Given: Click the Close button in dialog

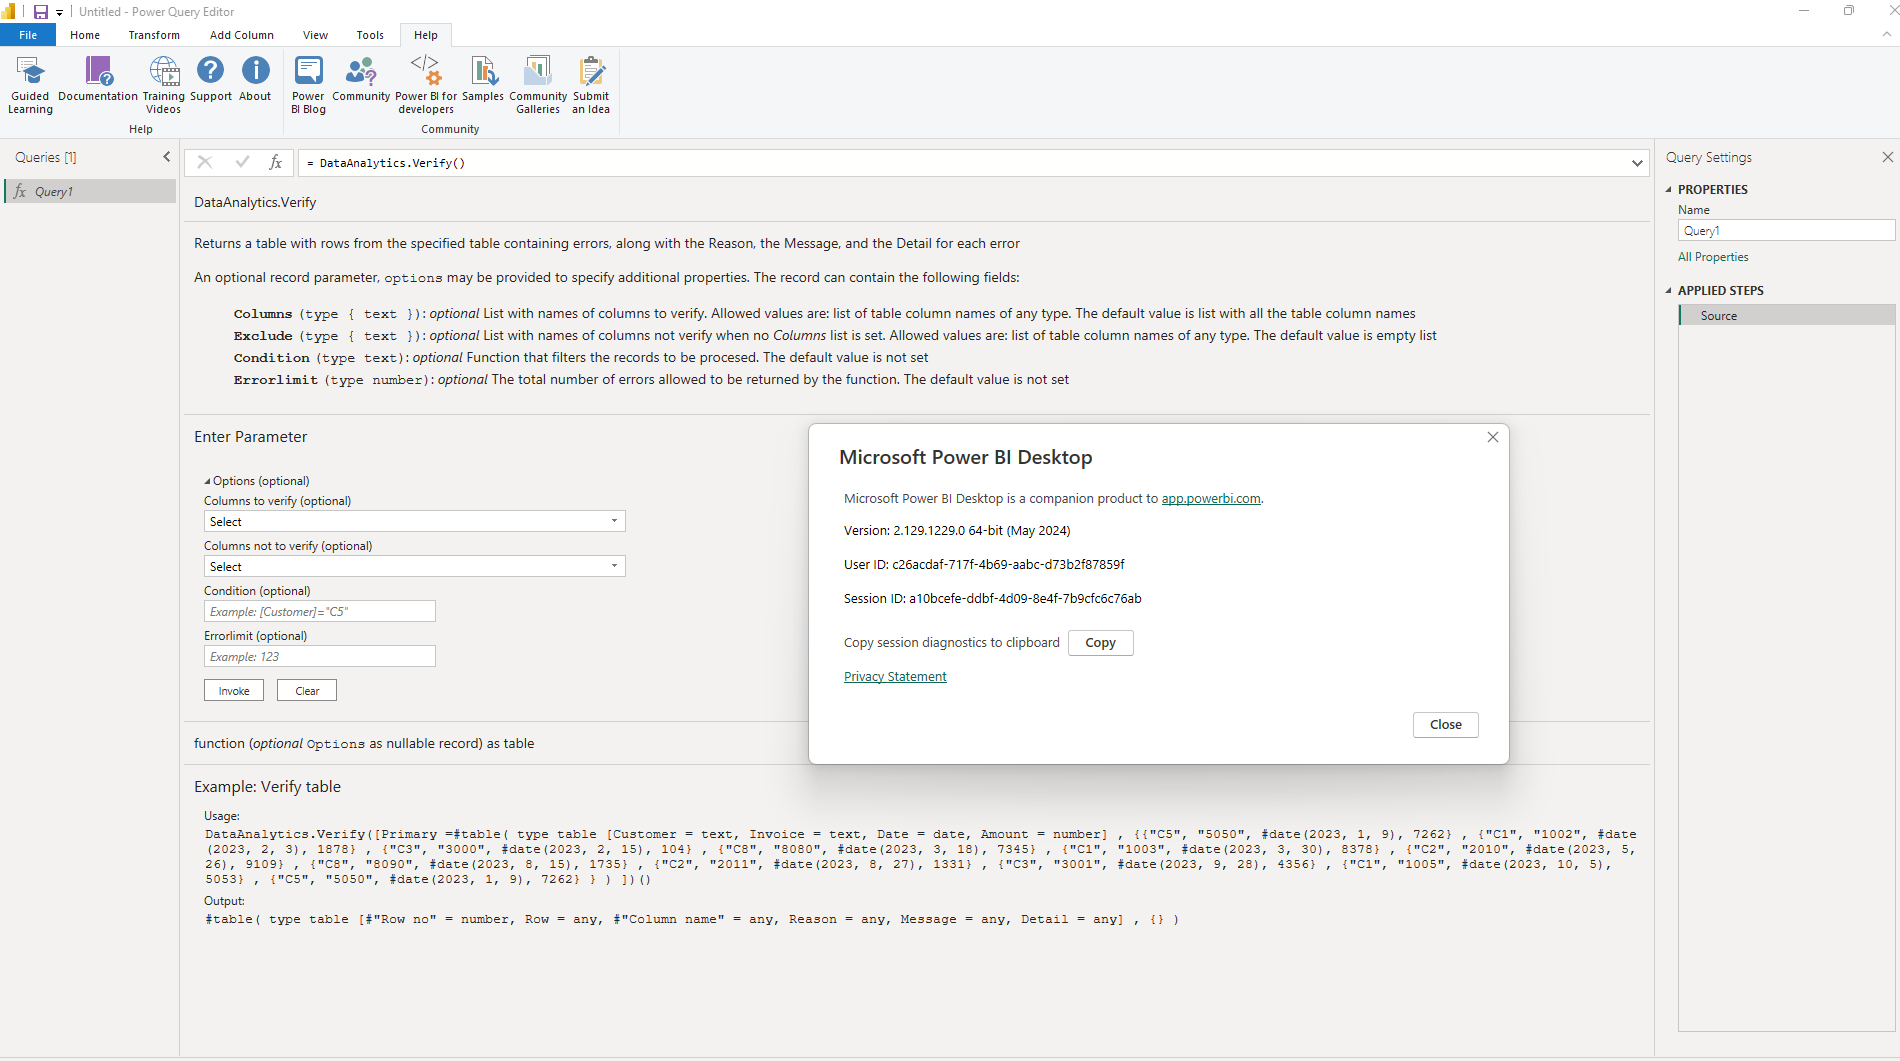Looking at the screenshot, I should coord(1445,724).
